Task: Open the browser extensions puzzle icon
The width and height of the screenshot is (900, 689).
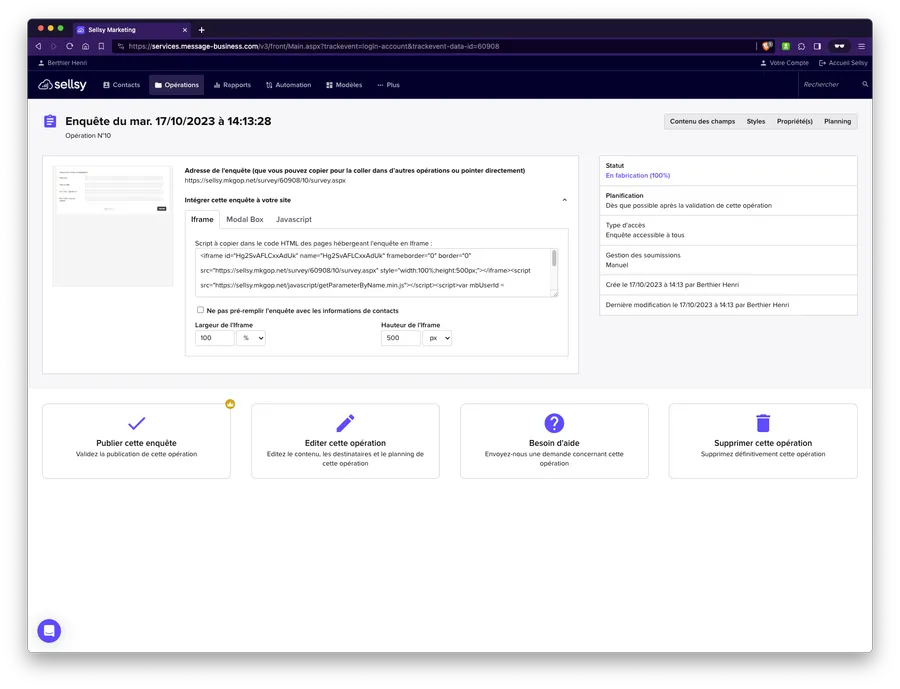Action: point(801,46)
